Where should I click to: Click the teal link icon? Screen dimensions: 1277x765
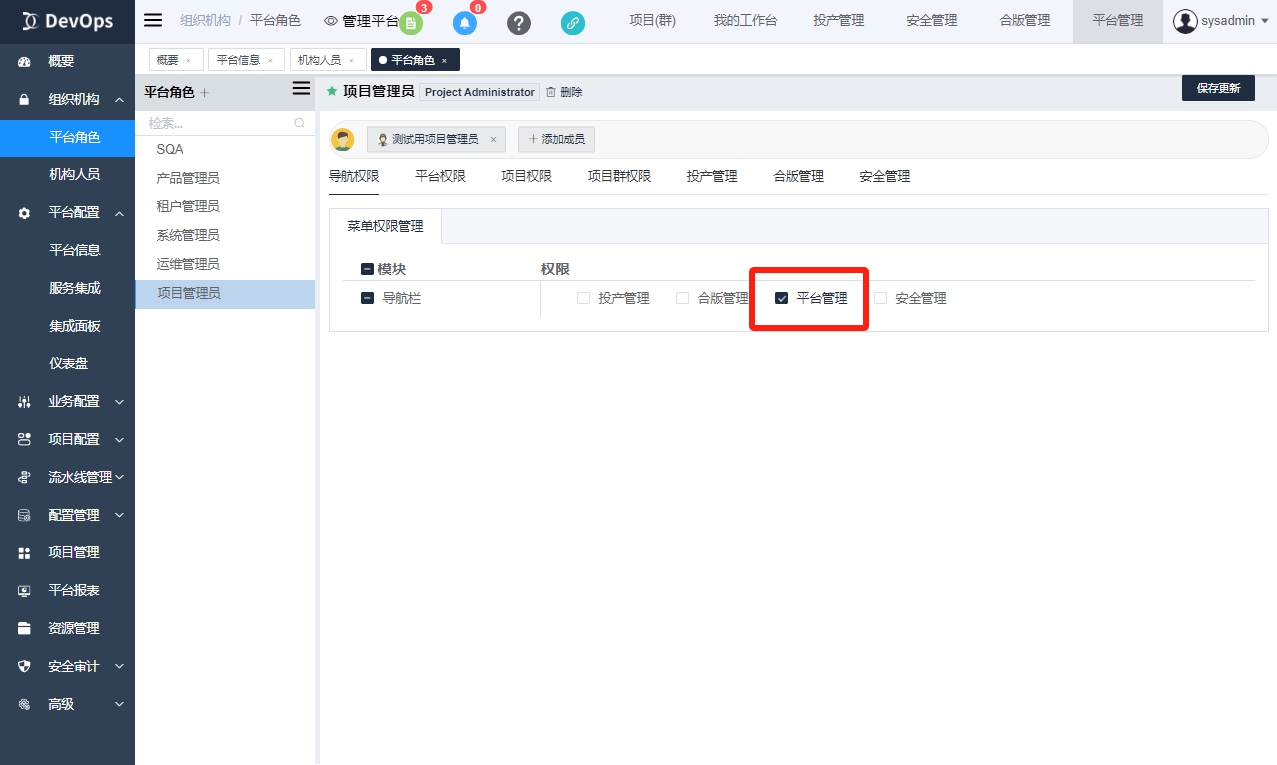[x=572, y=23]
